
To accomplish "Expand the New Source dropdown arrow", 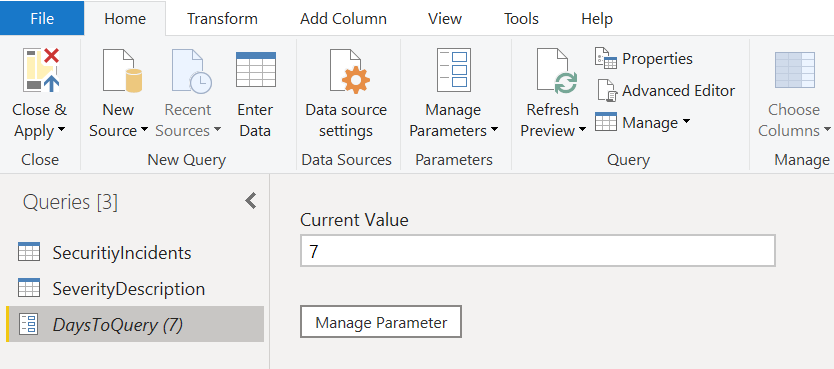I will (144, 130).
